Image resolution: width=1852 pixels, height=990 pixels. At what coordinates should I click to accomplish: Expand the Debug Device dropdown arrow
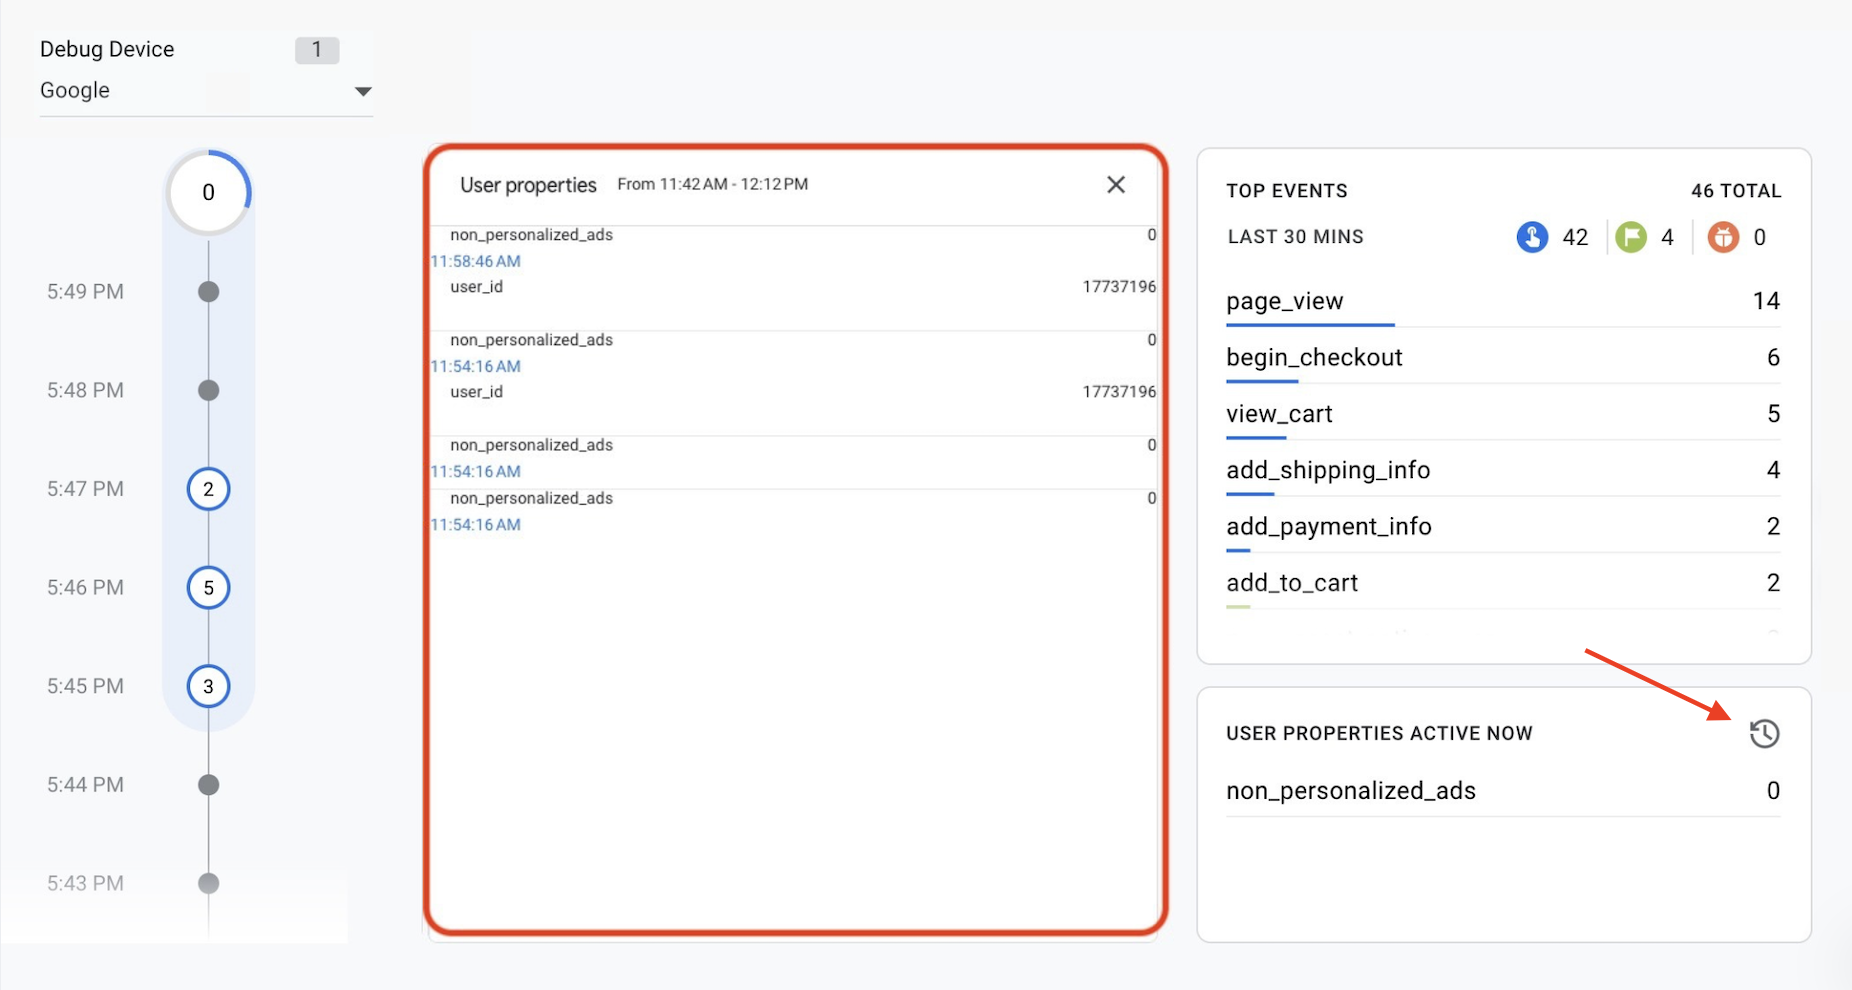363,91
